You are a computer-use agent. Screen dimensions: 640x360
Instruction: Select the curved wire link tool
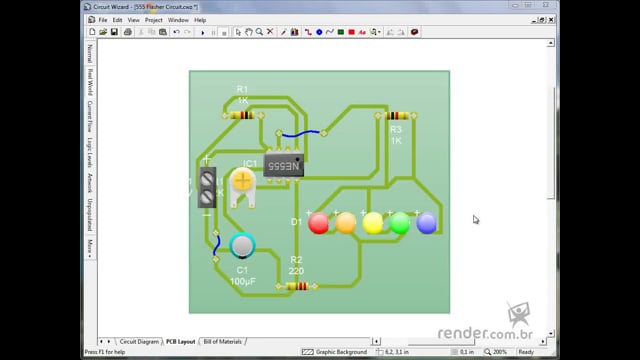[330, 32]
